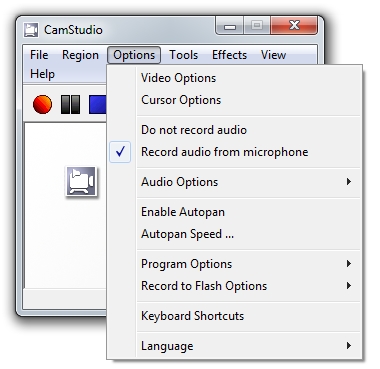Open the Help menu
380x369 pixels.
(x=42, y=74)
